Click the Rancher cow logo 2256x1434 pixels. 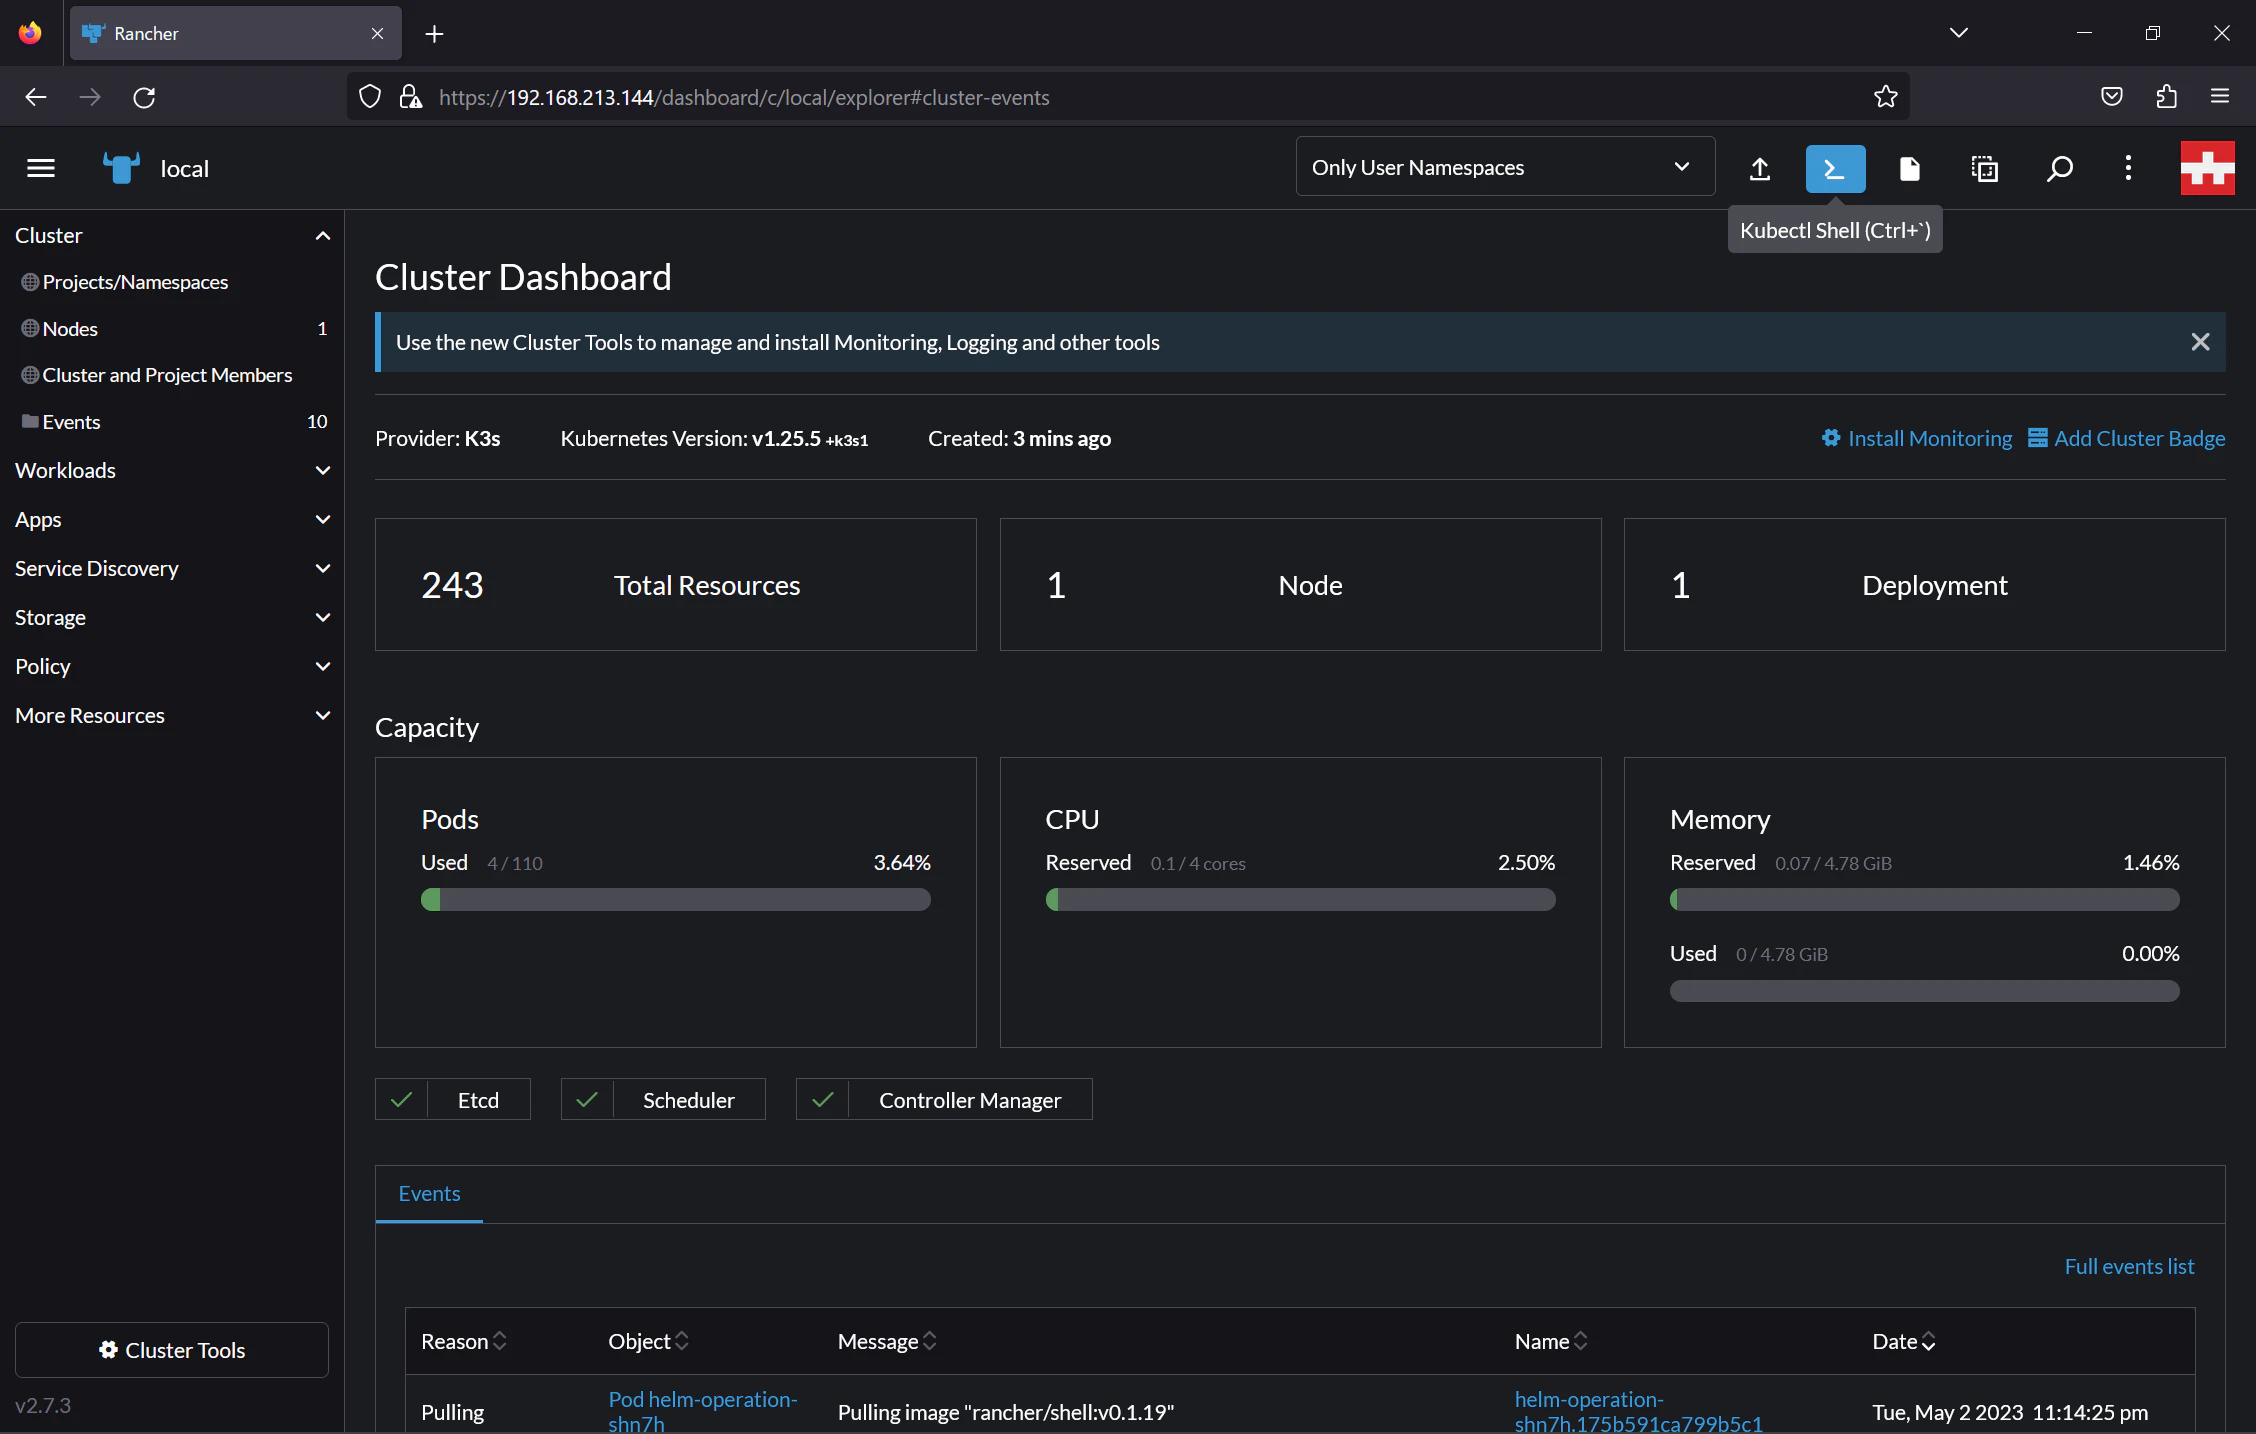121,168
